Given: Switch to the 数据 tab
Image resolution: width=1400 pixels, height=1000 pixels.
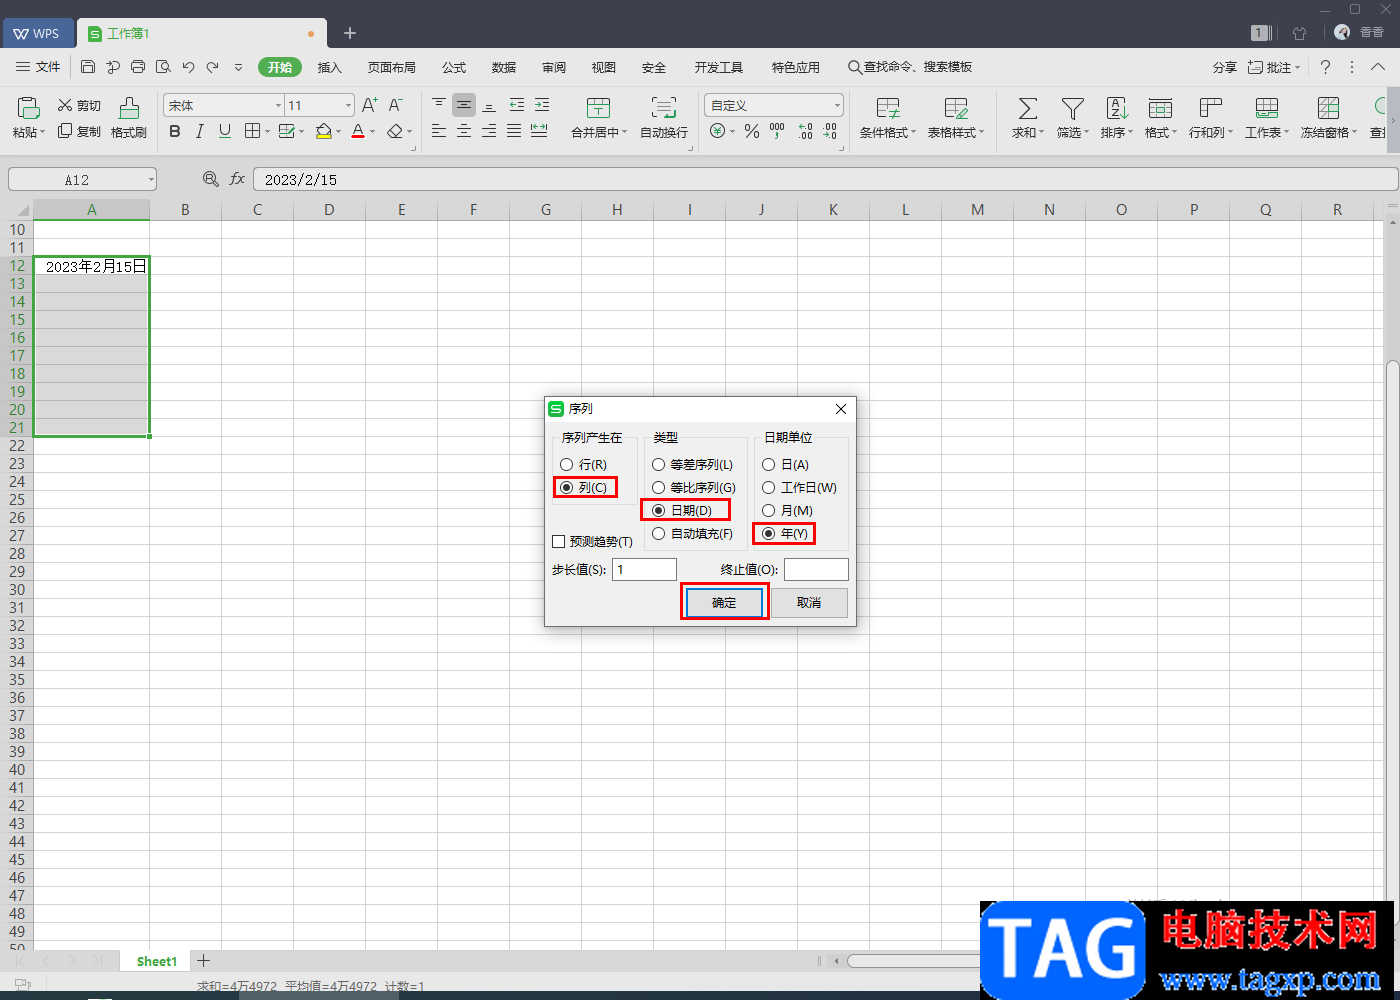Looking at the screenshot, I should click(504, 67).
